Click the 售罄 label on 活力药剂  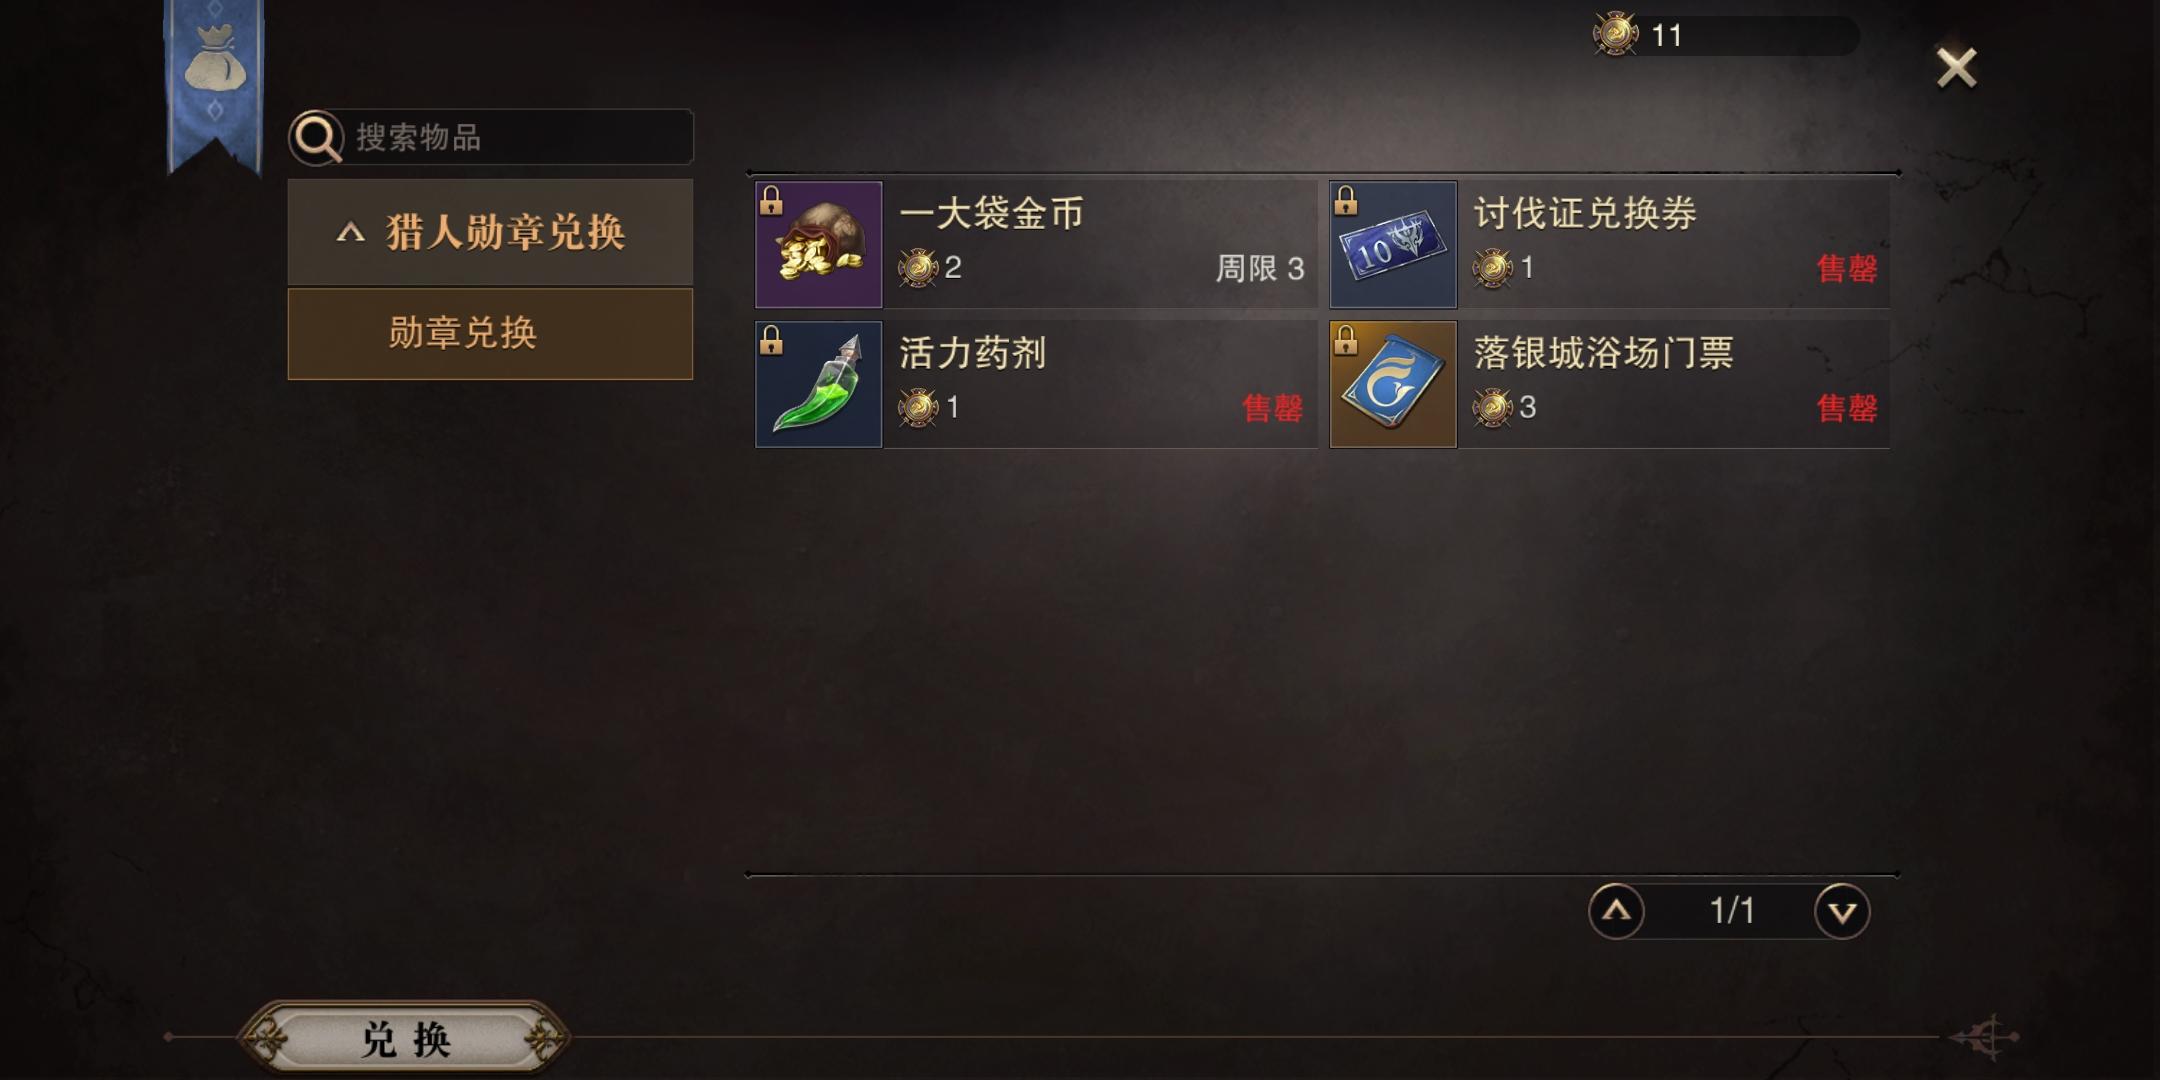point(1272,408)
